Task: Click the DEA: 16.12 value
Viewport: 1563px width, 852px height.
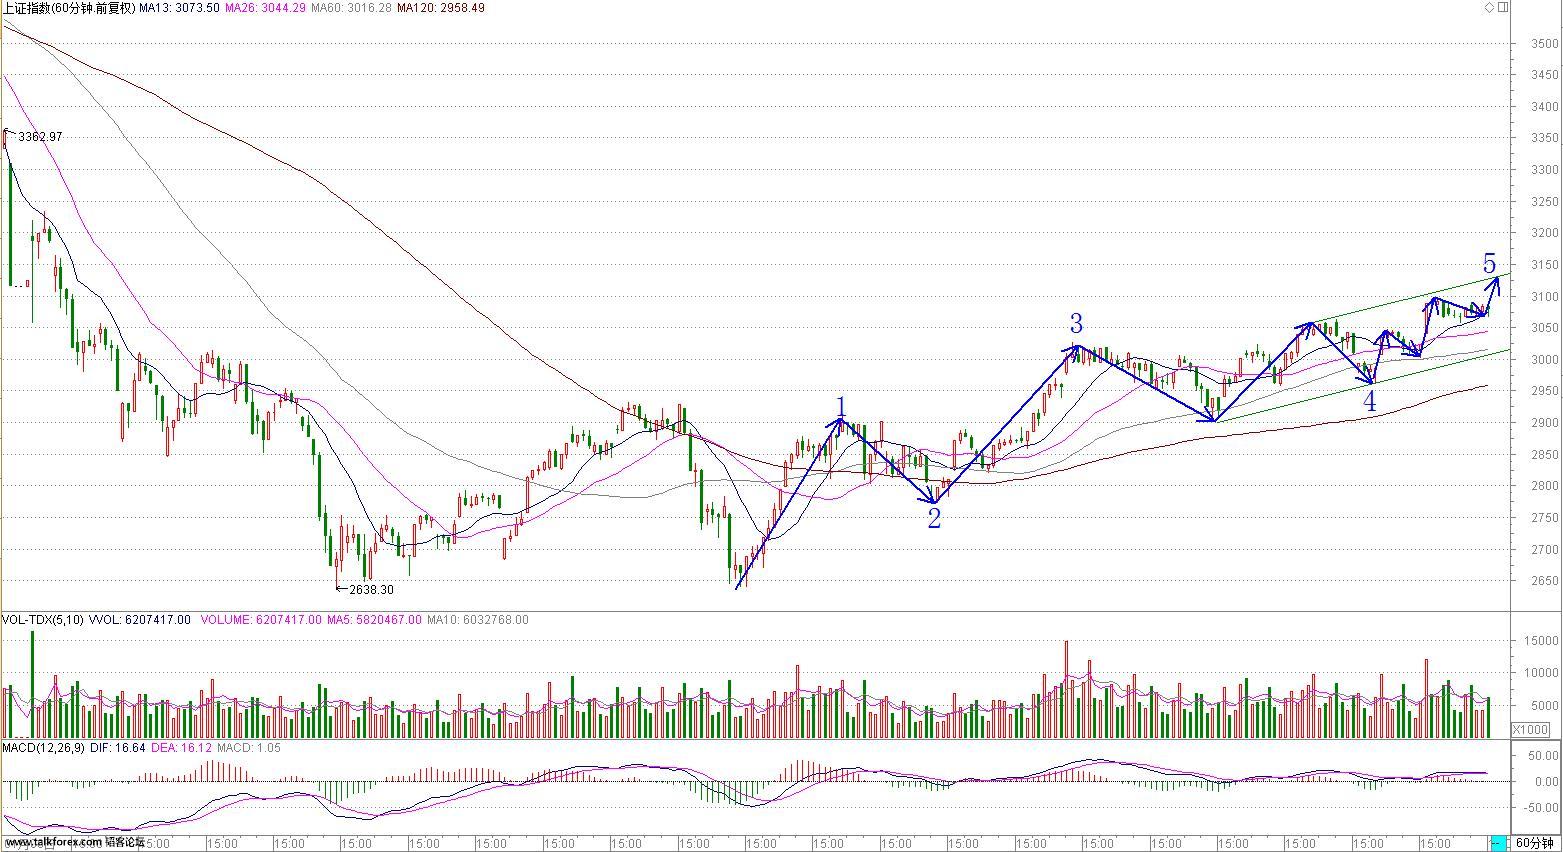Action: (x=179, y=748)
